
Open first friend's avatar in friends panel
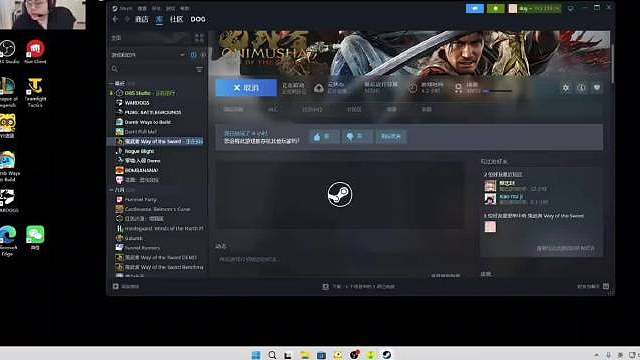490,186
